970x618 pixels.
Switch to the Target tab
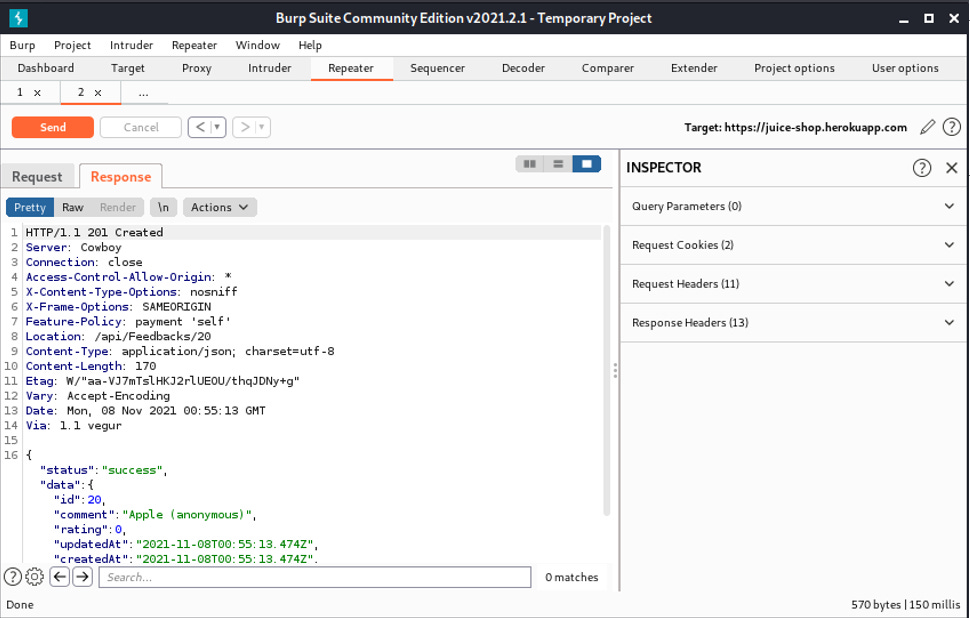point(127,68)
